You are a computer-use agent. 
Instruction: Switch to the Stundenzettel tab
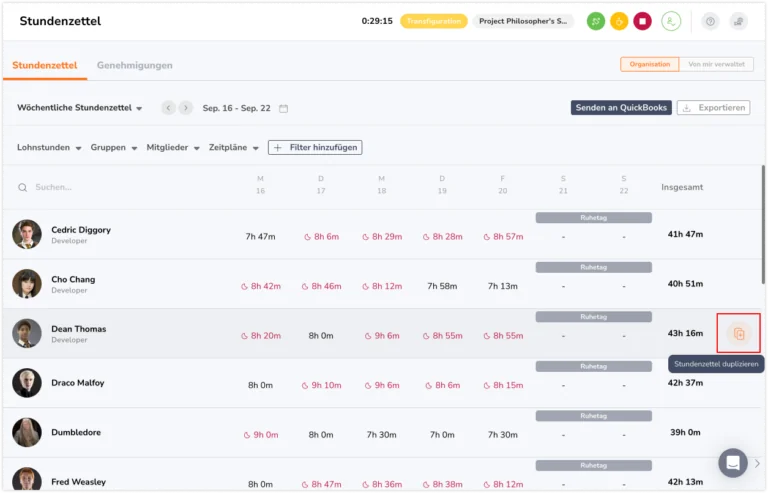tap(45, 65)
